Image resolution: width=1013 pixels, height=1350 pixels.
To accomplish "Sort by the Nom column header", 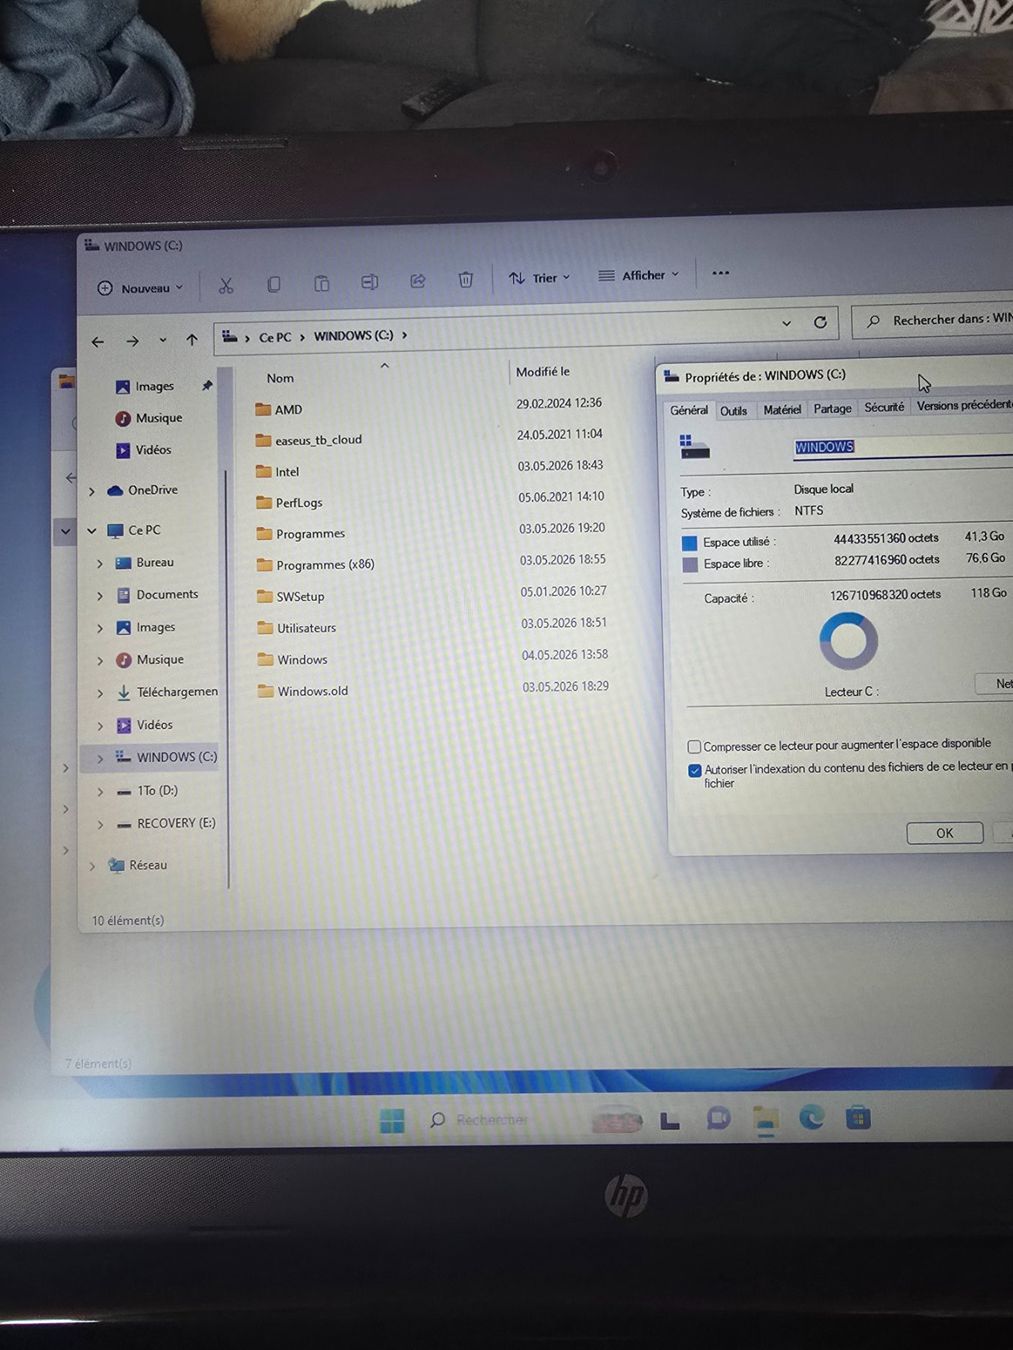I will tap(280, 378).
